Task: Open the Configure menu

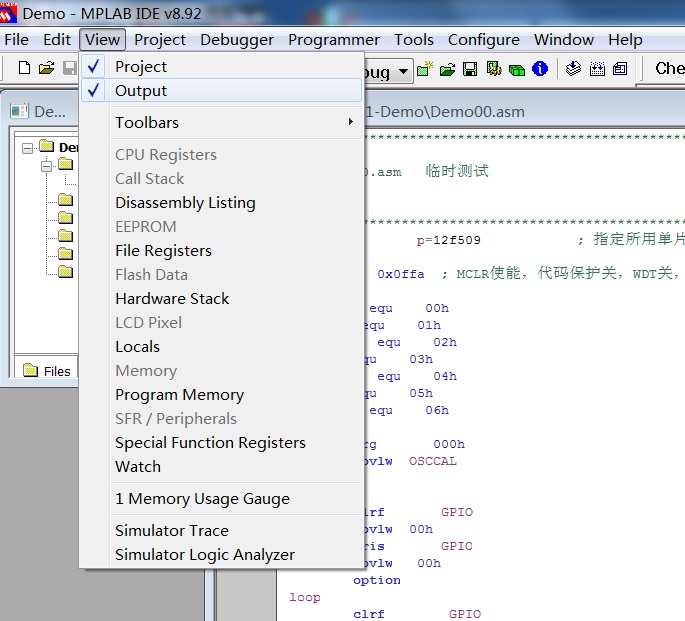Action: (484, 40)
